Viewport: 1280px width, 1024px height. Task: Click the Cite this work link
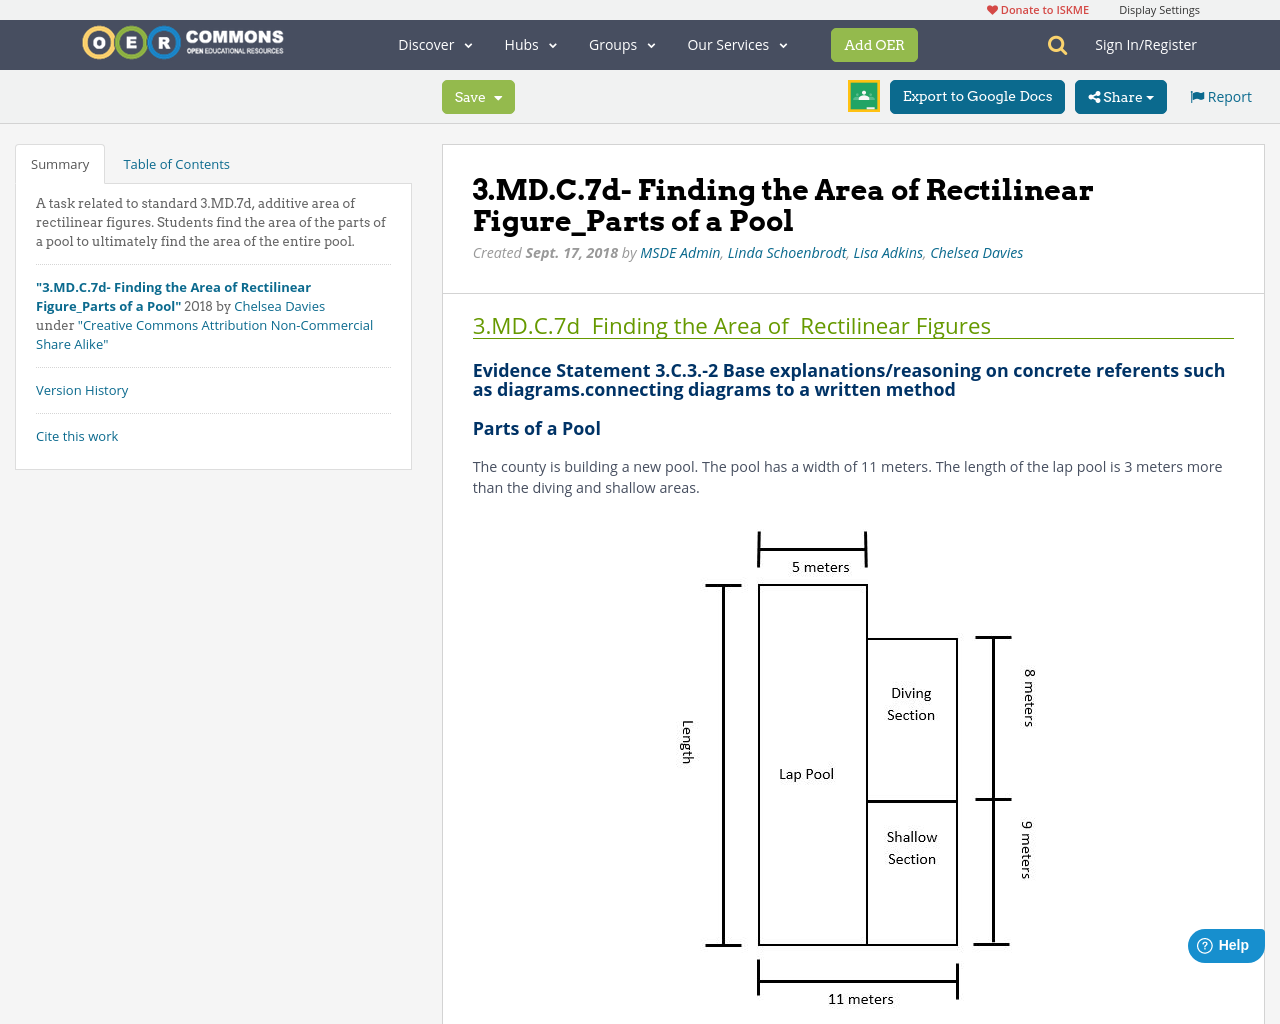click(77, 436)
